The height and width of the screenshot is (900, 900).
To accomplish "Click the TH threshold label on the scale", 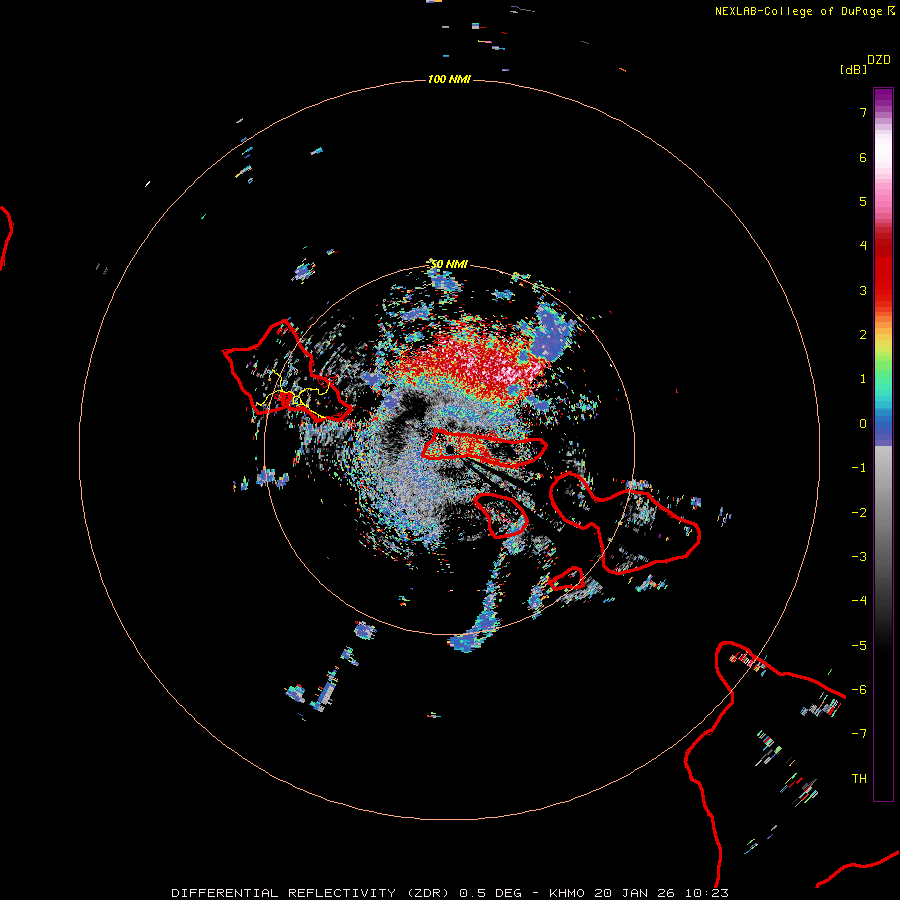I will [x=859, y=779].
